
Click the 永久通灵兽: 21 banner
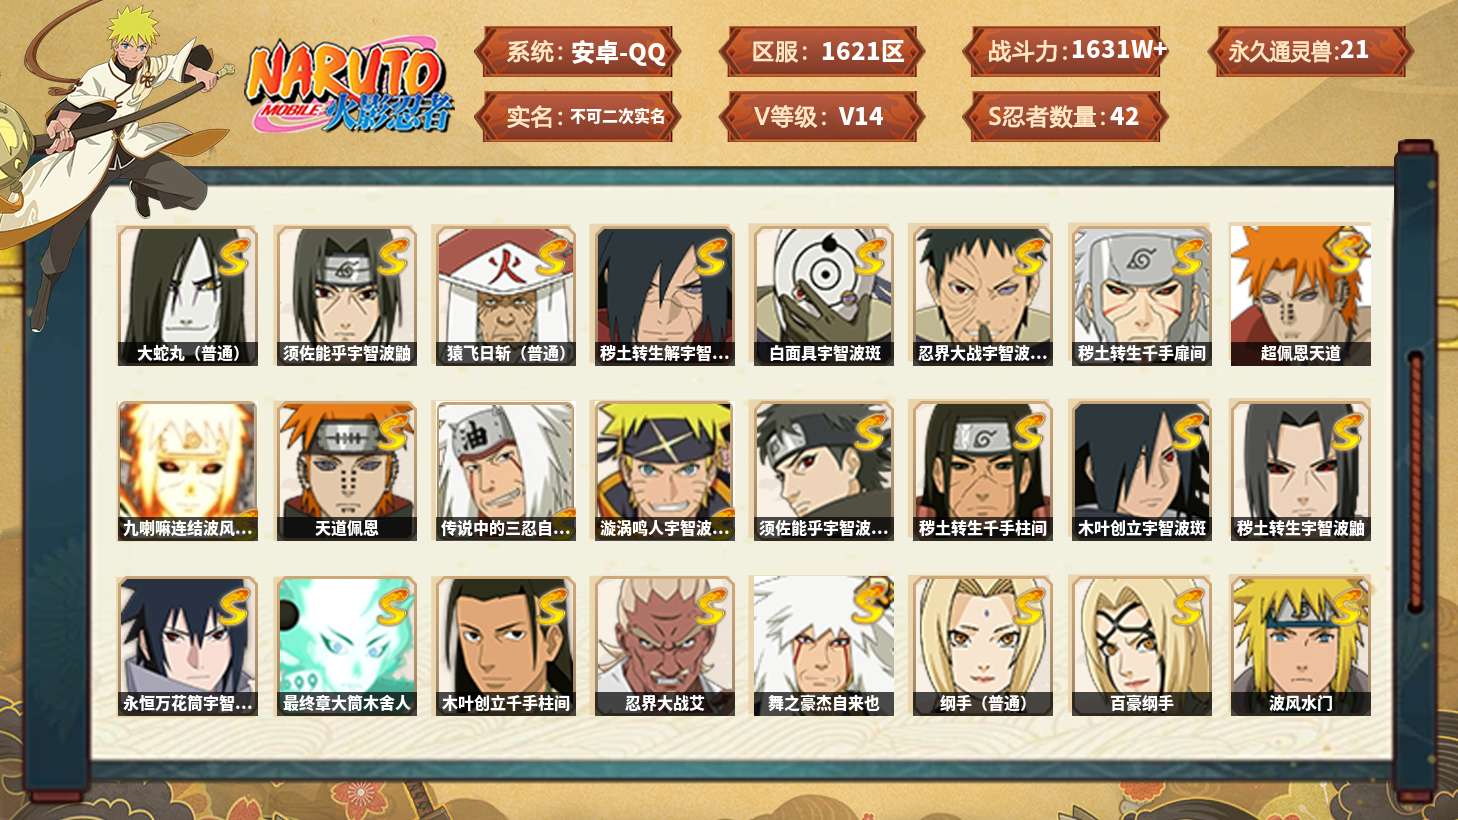(x=1309, y=52)
